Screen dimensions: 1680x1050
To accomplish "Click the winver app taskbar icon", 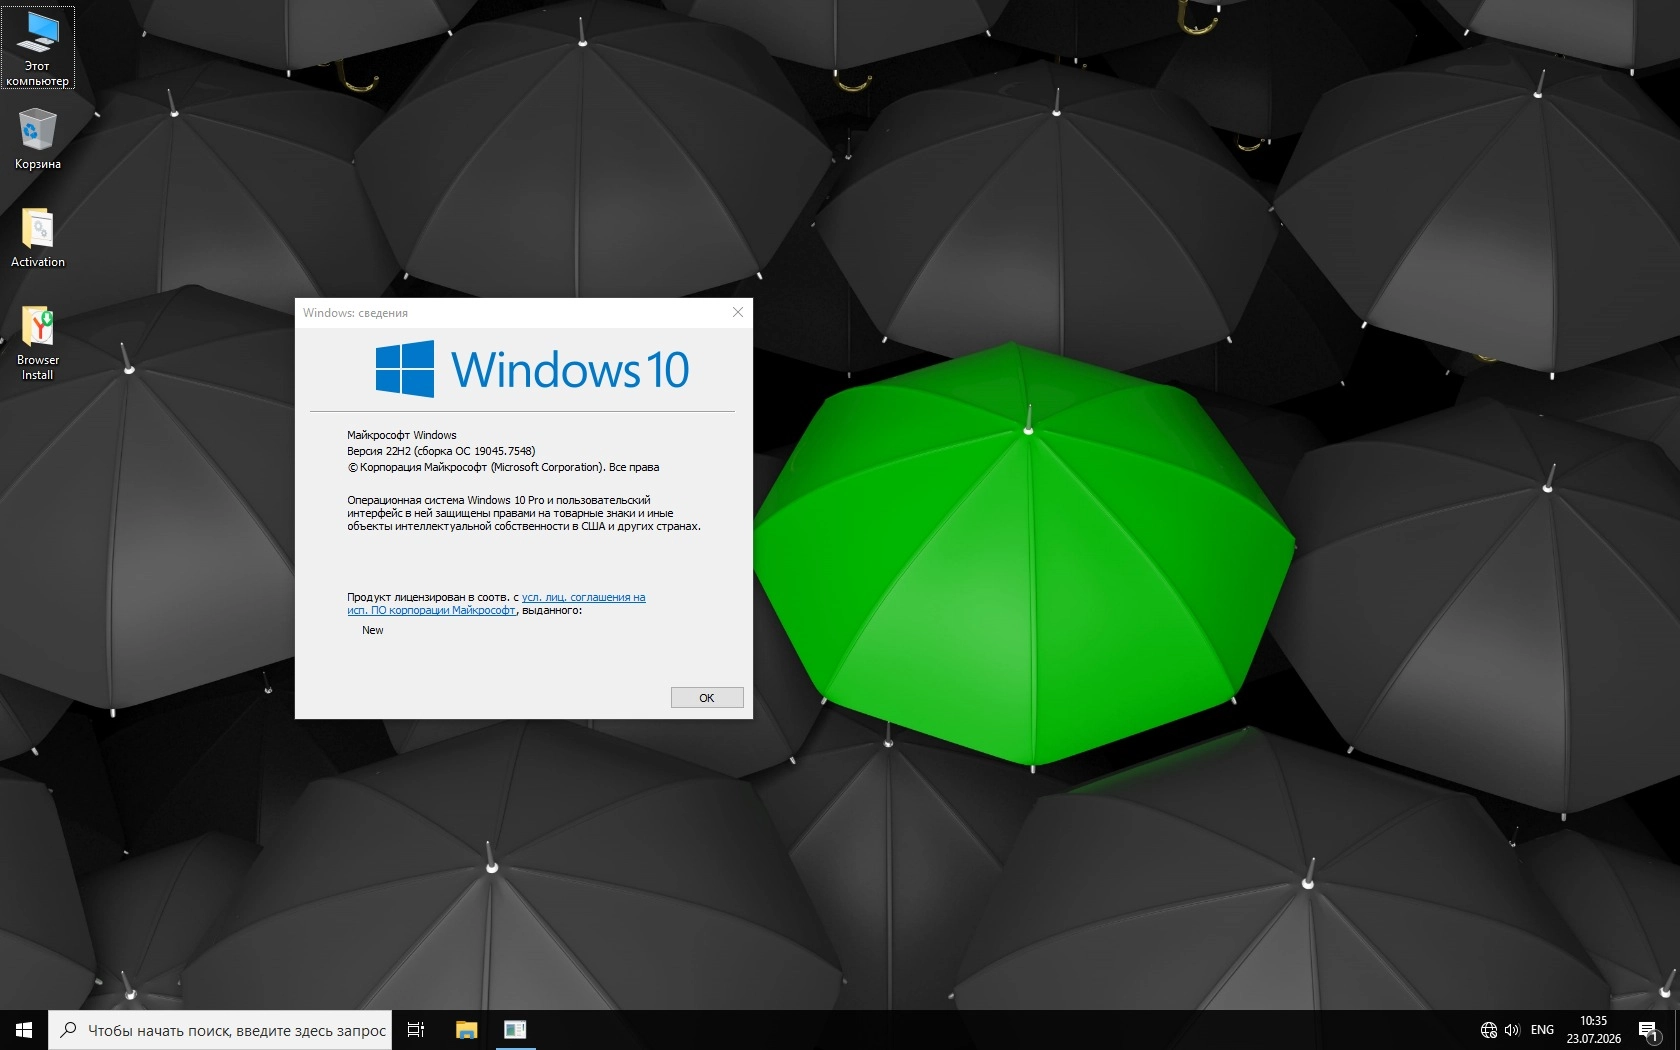I will (515, 1030).
